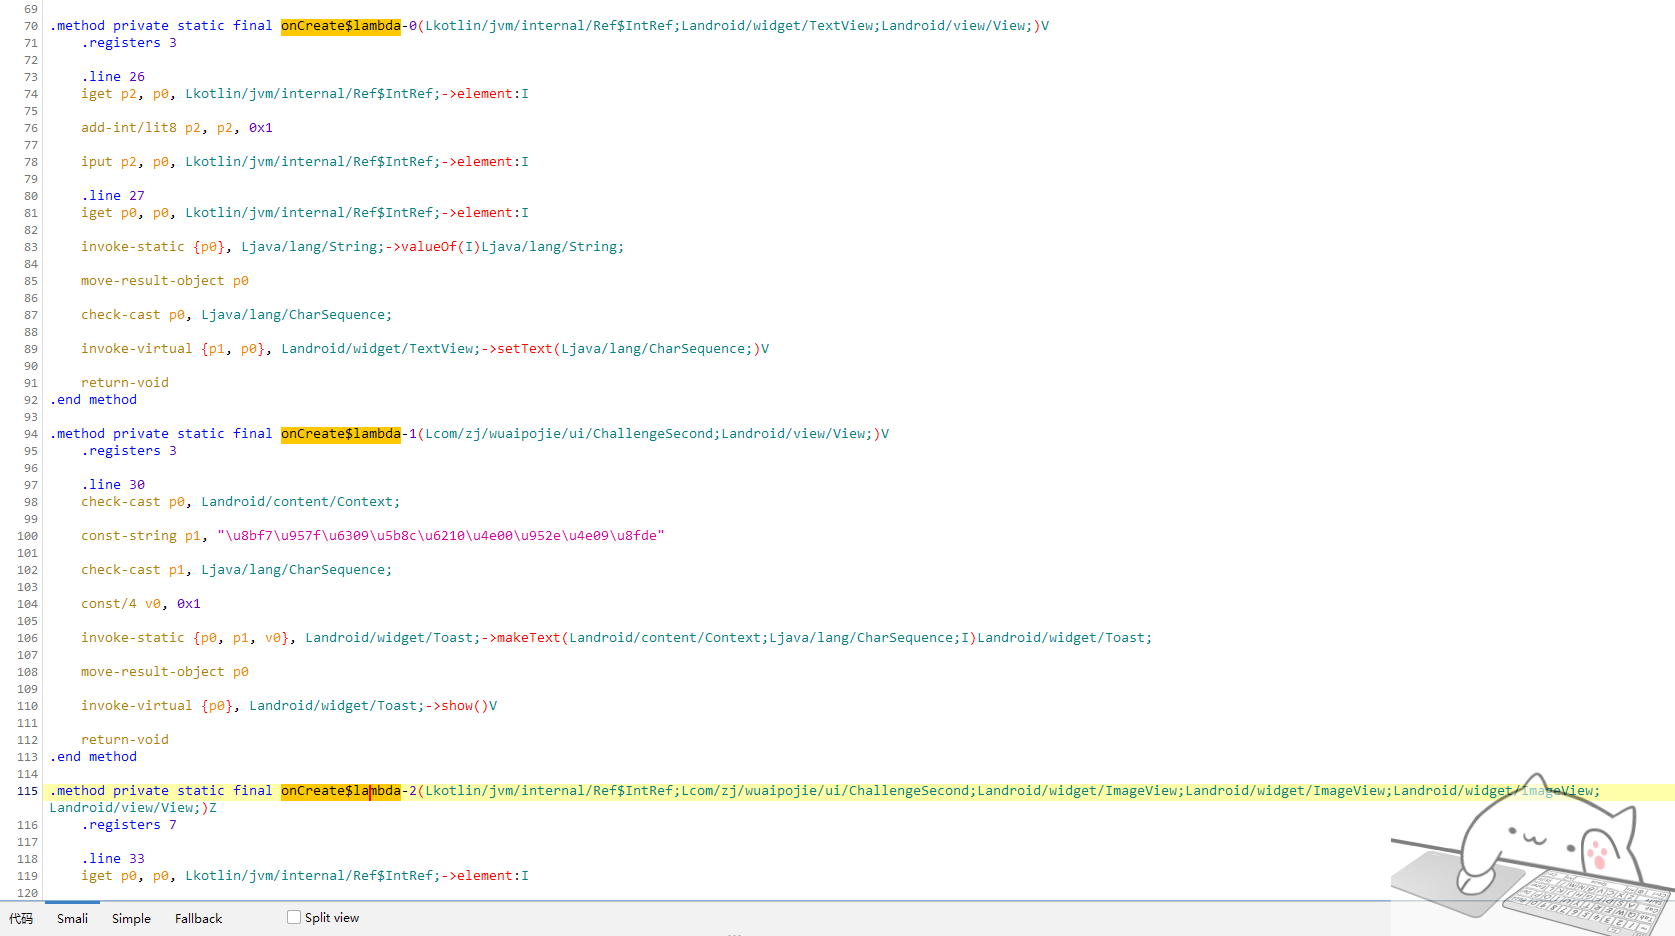
Task: Click highlighted onCreate$lambda on line 94
Action: tap(340, 434)
